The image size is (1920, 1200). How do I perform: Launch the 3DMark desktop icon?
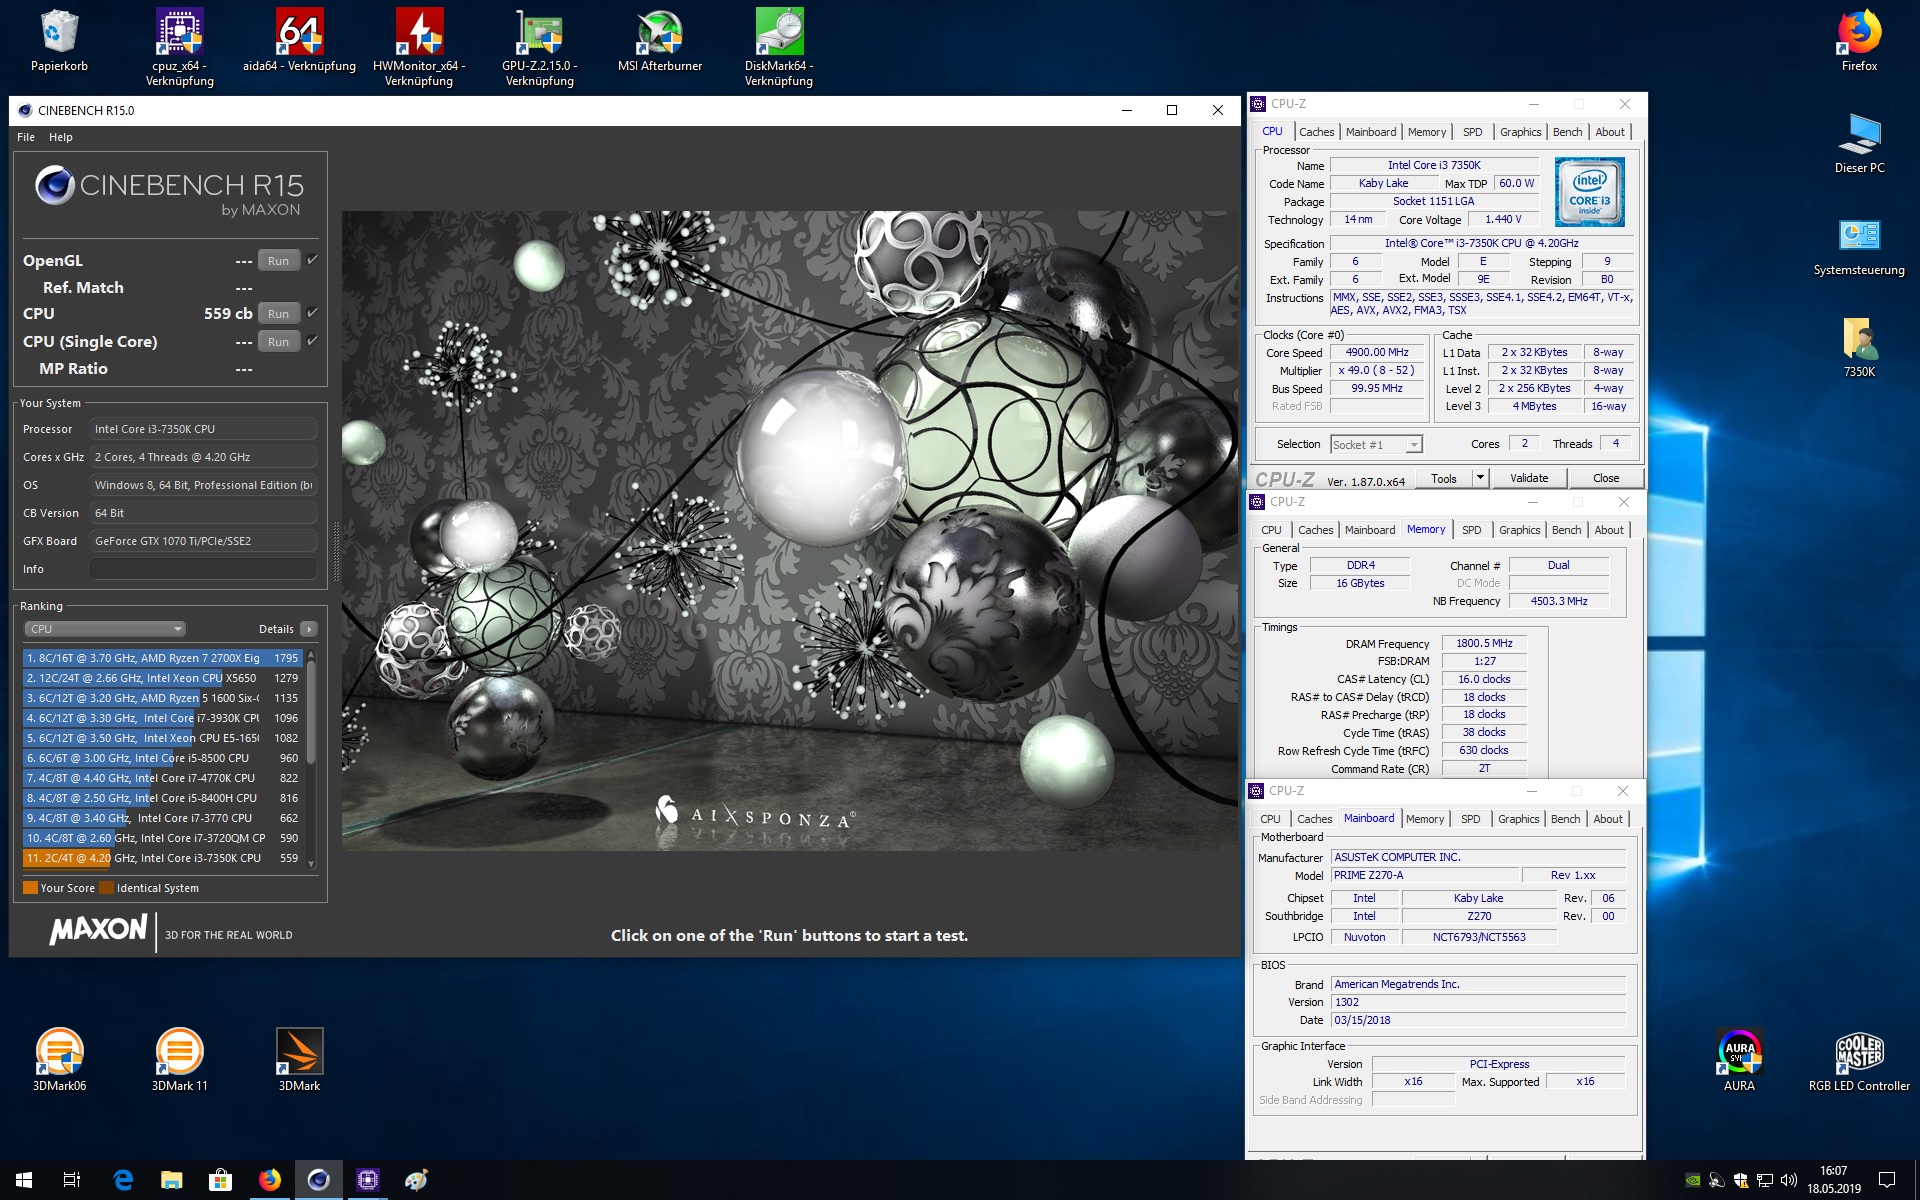pos(299,1060)
